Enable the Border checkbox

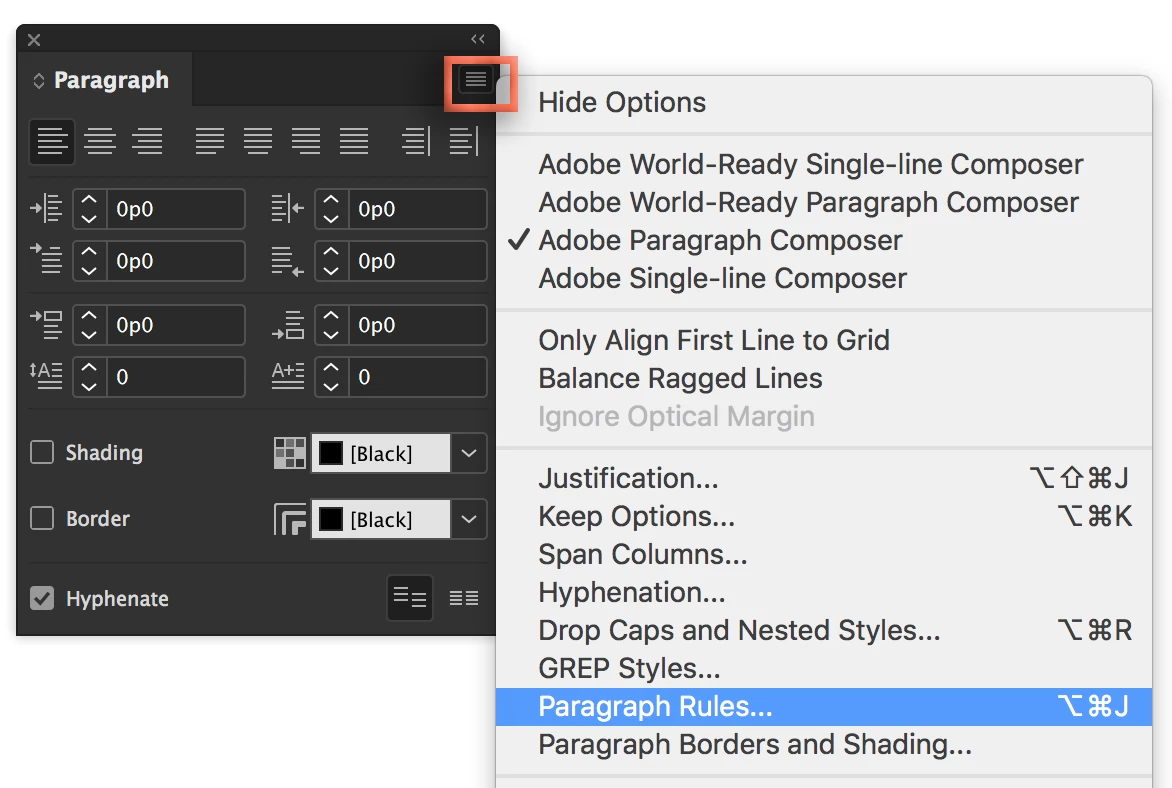click(x=42, y=518)
